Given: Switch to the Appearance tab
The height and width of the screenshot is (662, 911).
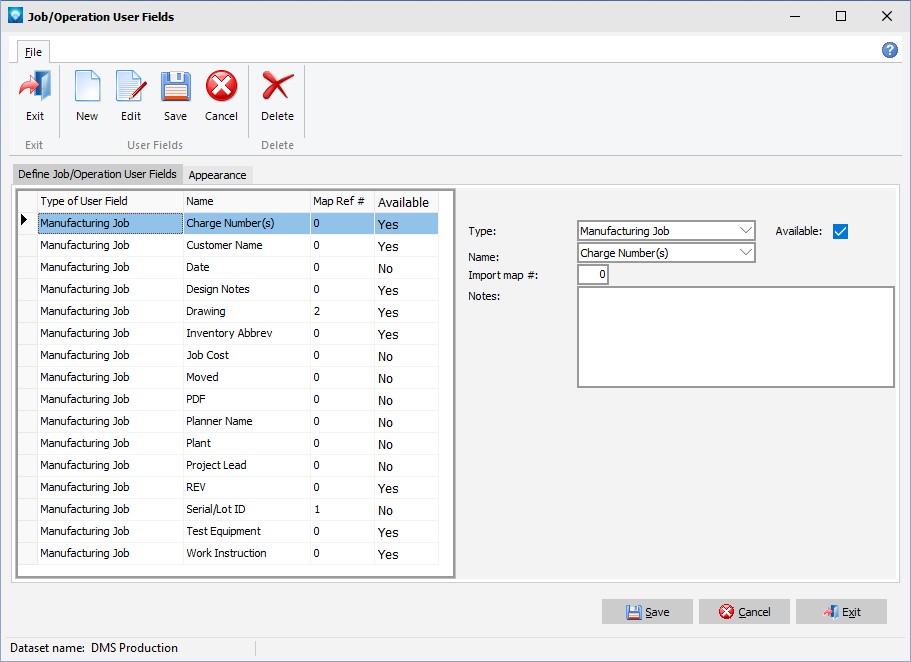Looking at the screenshot, I should click(217, 175).
